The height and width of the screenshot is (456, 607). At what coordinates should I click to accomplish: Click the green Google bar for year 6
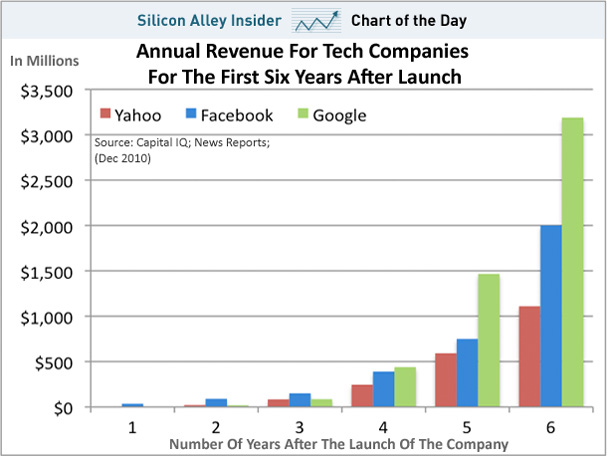573,262
